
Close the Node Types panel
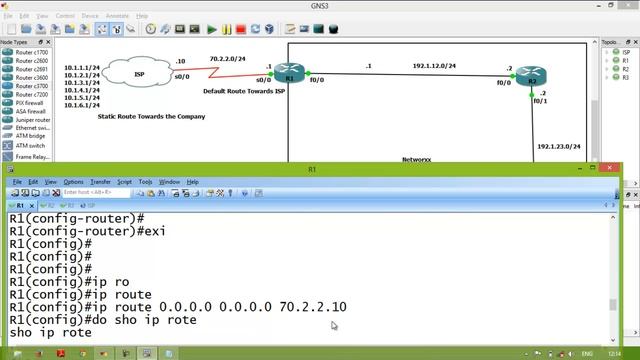[48, 42]
